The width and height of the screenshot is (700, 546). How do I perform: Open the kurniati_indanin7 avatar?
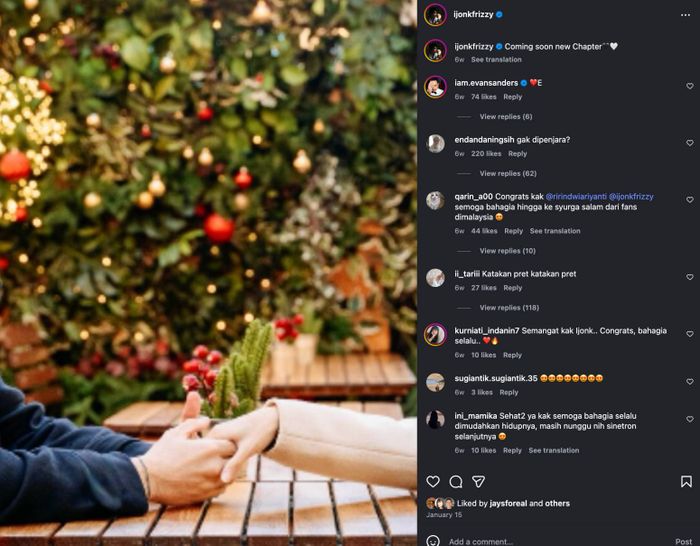click(x=435, y=334)
